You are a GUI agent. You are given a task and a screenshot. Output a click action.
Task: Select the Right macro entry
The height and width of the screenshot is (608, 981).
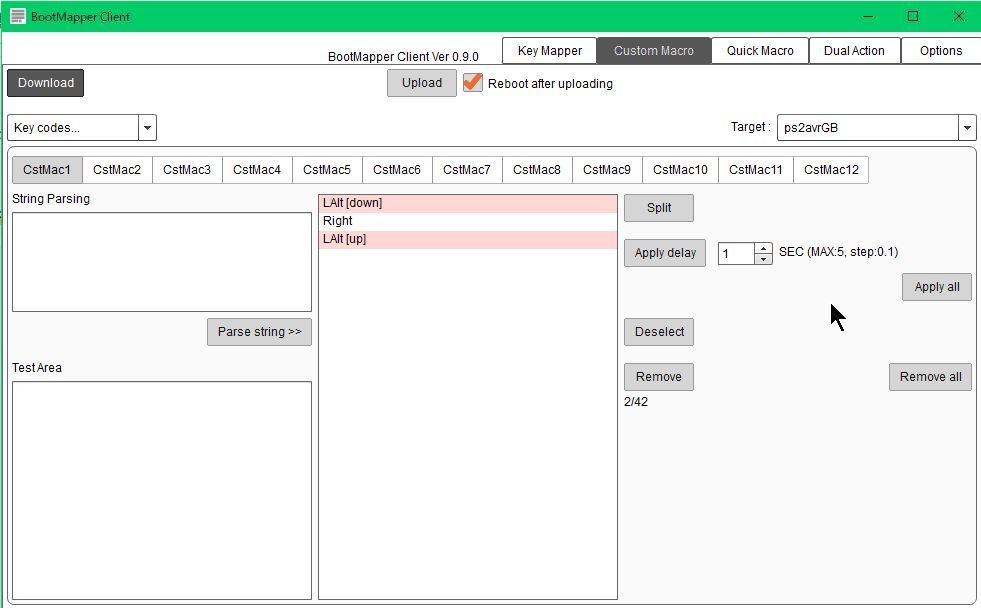[x=468, y=221]
